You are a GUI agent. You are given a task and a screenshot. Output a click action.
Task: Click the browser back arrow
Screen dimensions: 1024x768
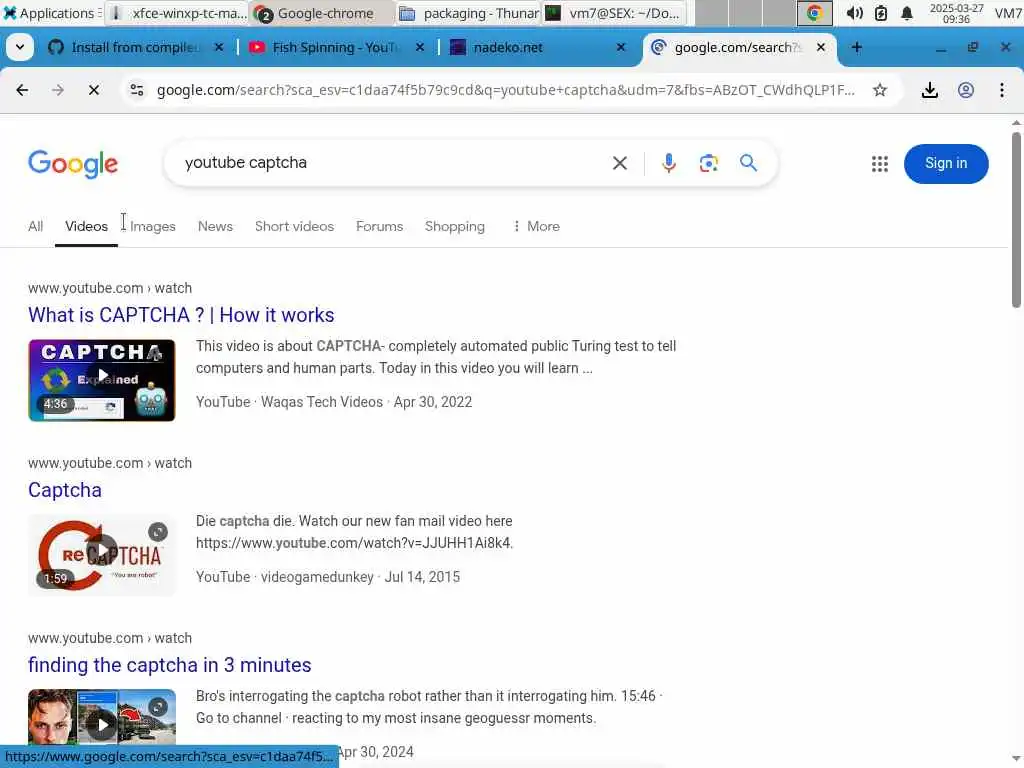click(x=22, y=90)
